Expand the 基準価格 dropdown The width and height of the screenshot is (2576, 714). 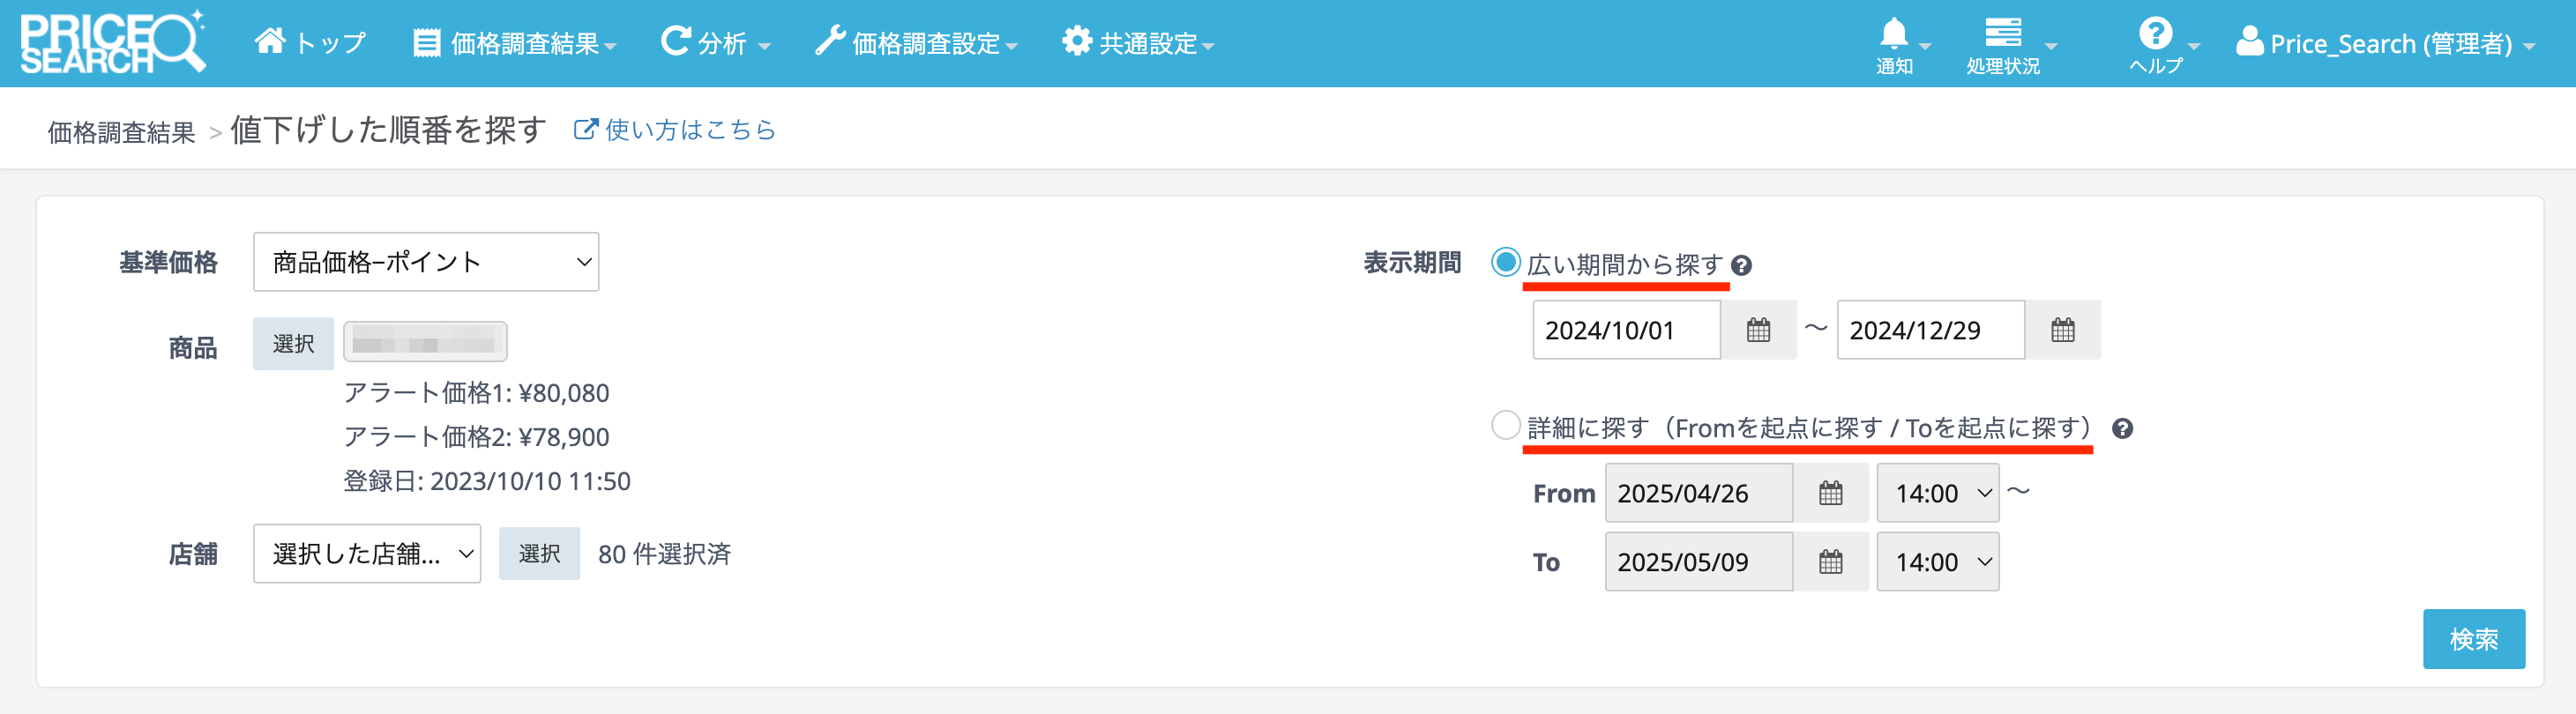426,262
